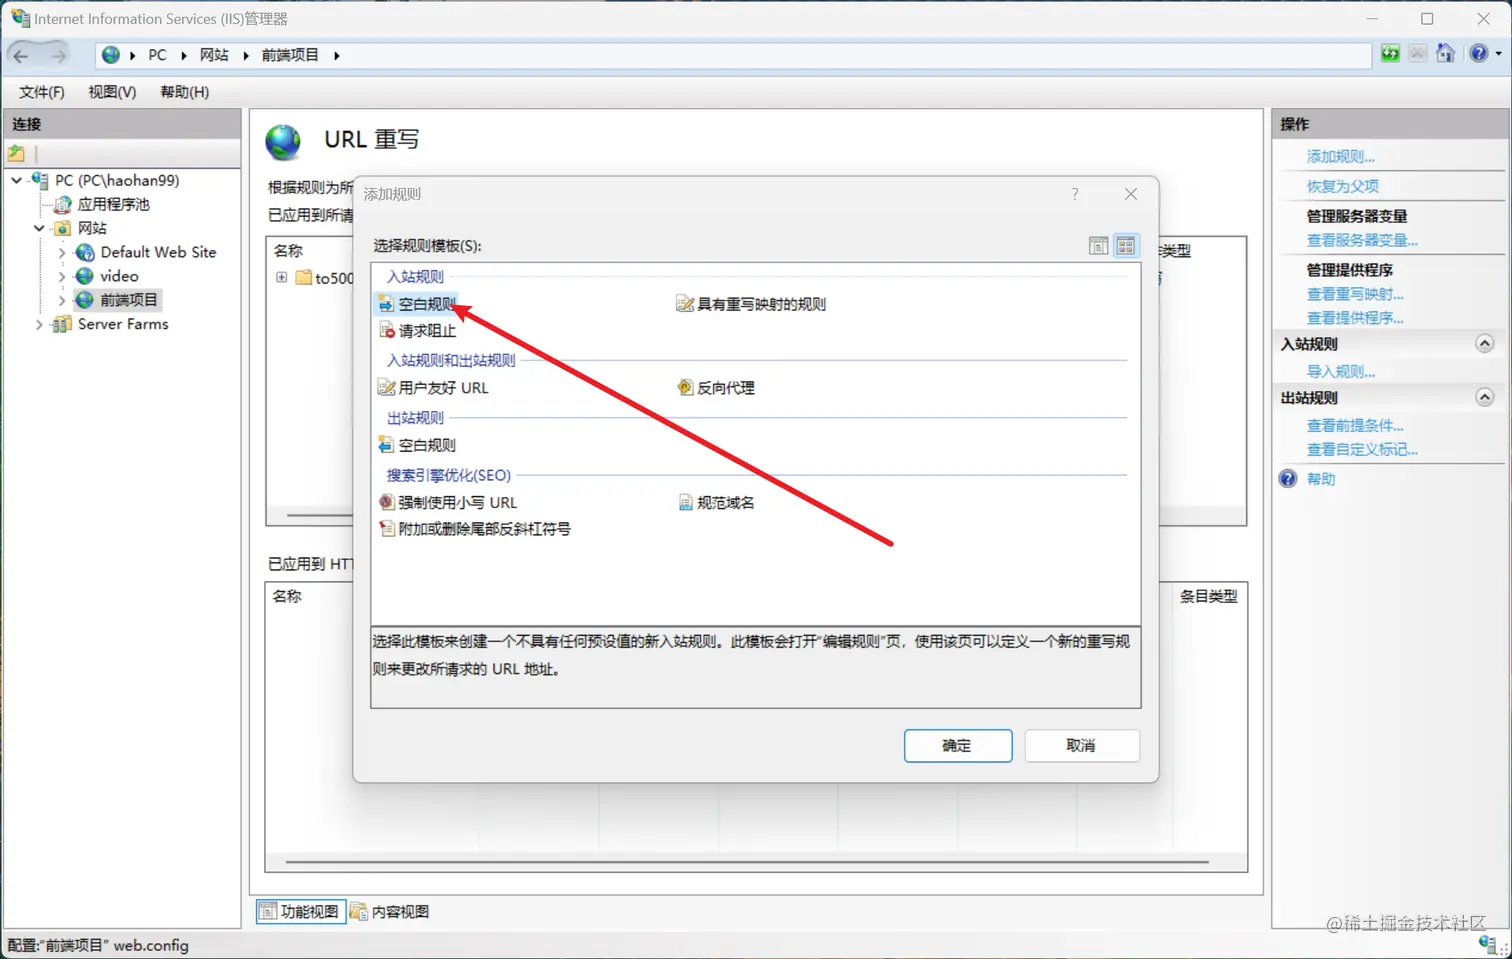Screen dimensions: 1512x959
Task: Open the 帮助(H) menu
Action: coord(185,92)
